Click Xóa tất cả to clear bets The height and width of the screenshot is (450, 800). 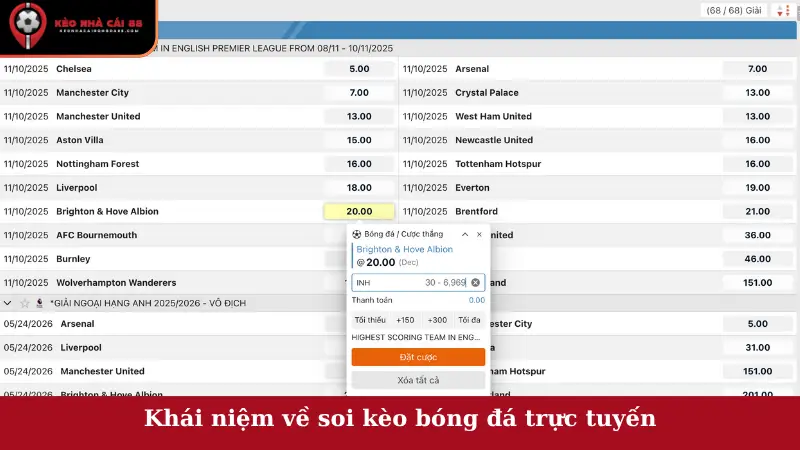tap(418, 380)
